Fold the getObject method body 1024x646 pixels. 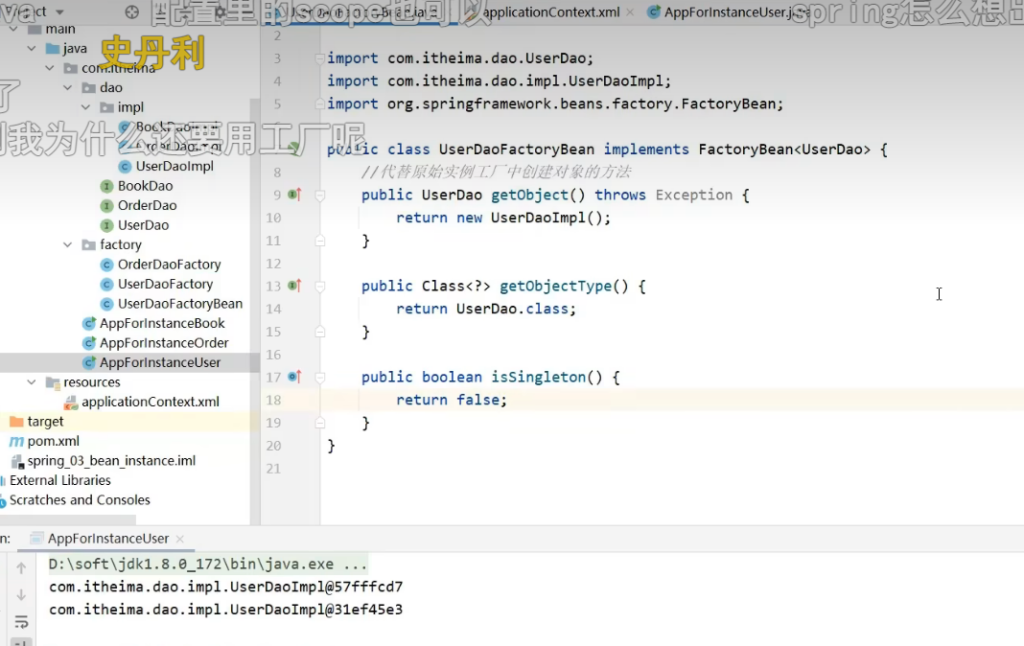click(320, 196)
